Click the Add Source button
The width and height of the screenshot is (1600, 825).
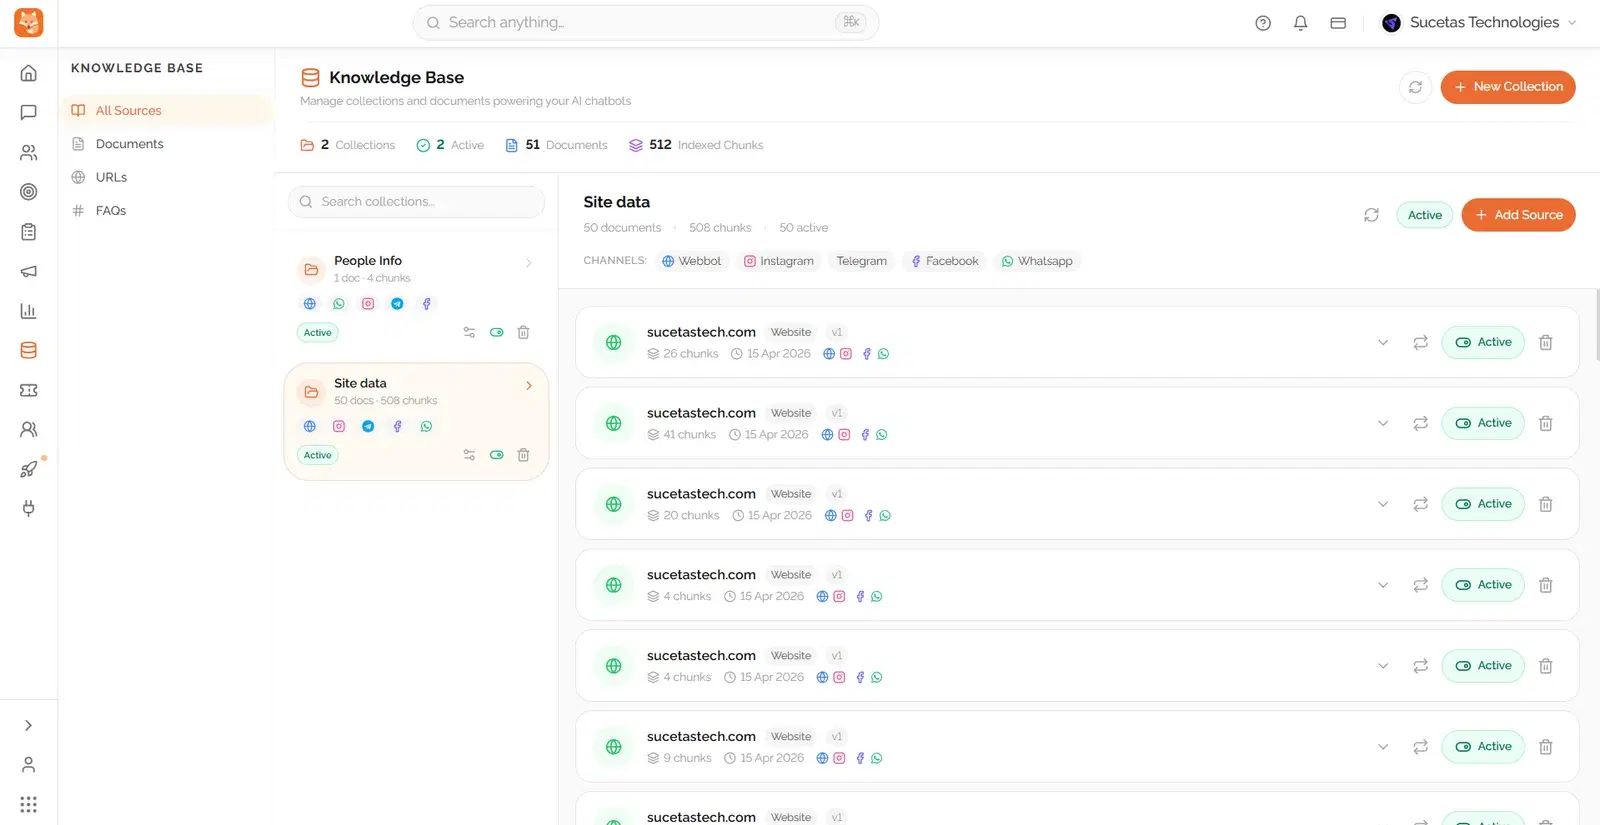tap(1518, 215)
